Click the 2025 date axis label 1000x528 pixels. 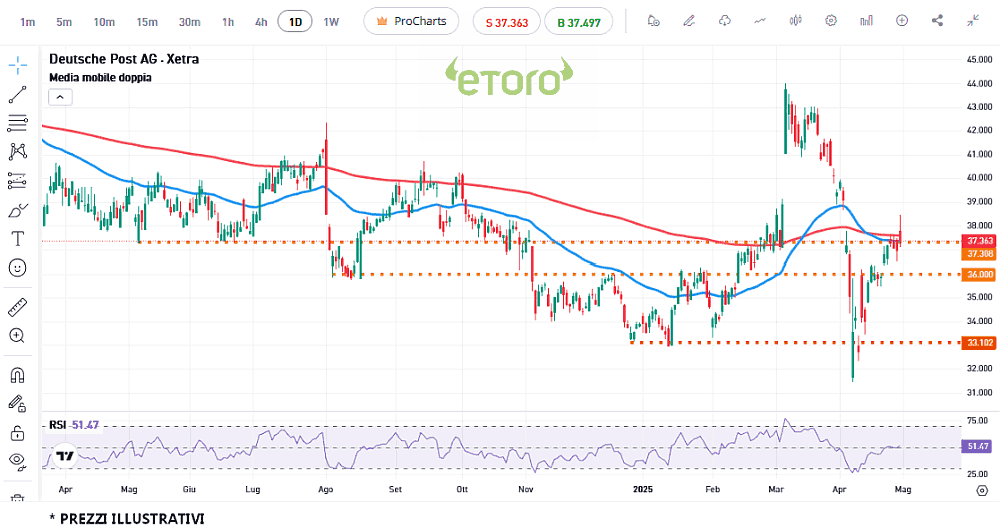click(643, 489)
